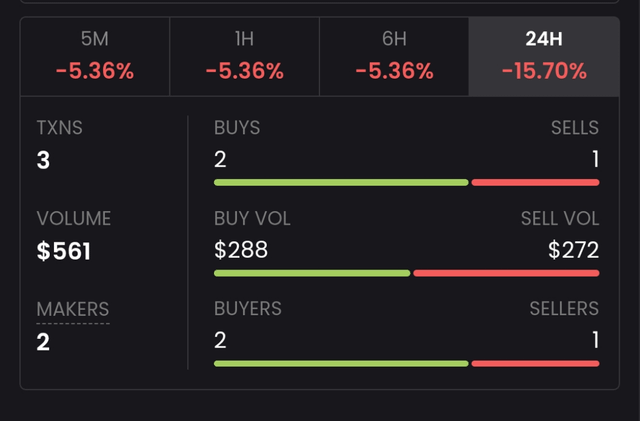Click the $272 sell volume amount
Screen dimensions: 640x421
point(573,250)
